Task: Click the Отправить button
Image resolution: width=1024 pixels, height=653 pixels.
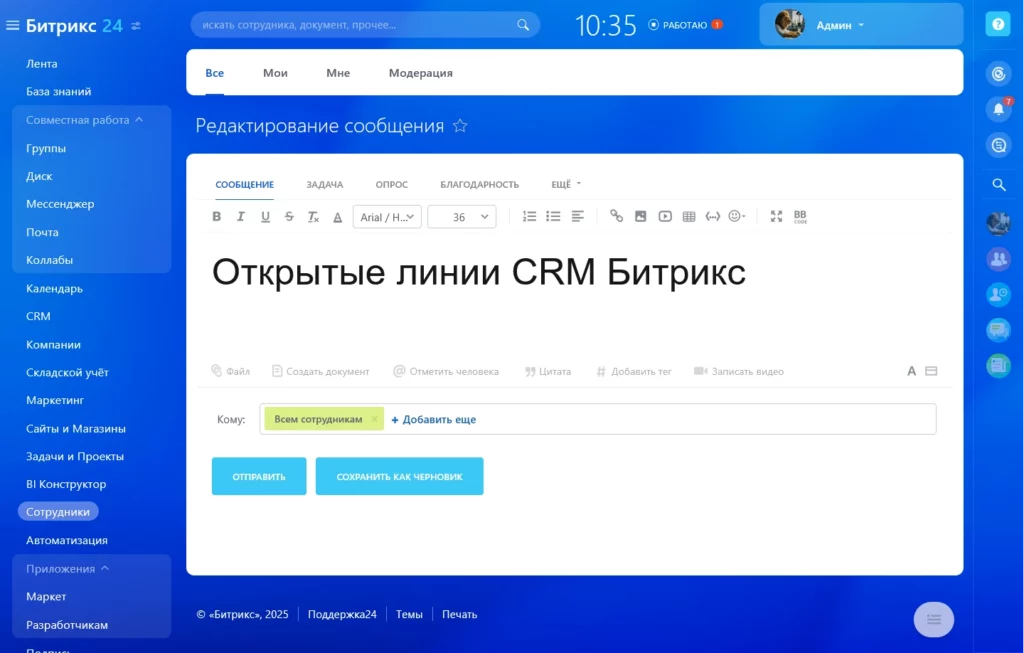Action: click(x=258, y=476)
